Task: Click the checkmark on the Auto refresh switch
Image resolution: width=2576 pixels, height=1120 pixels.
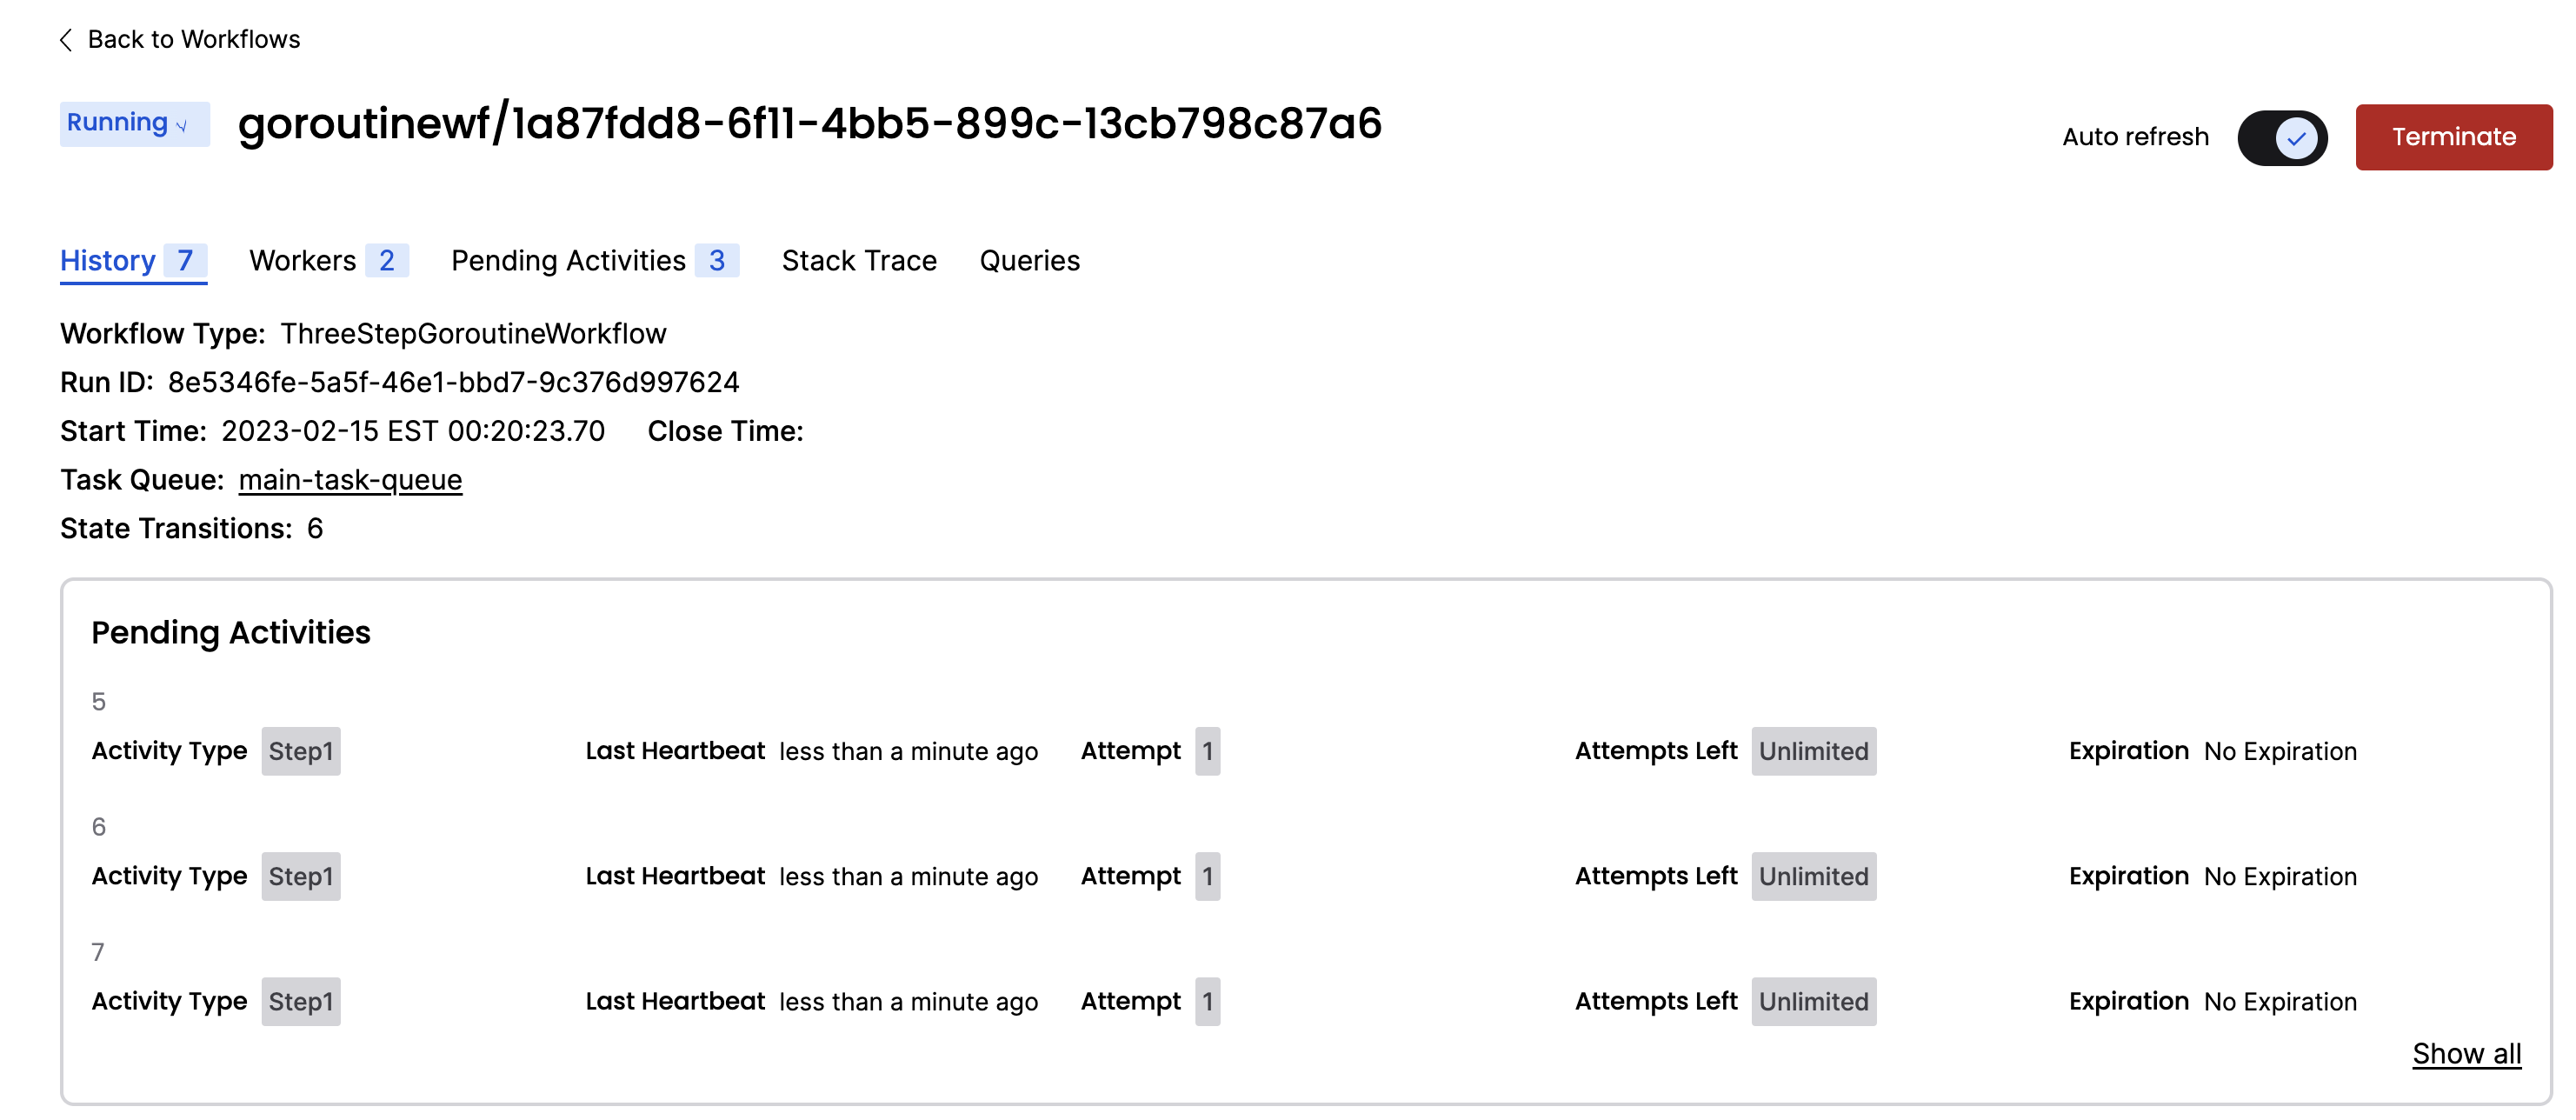Action: tap(2297, 137)
